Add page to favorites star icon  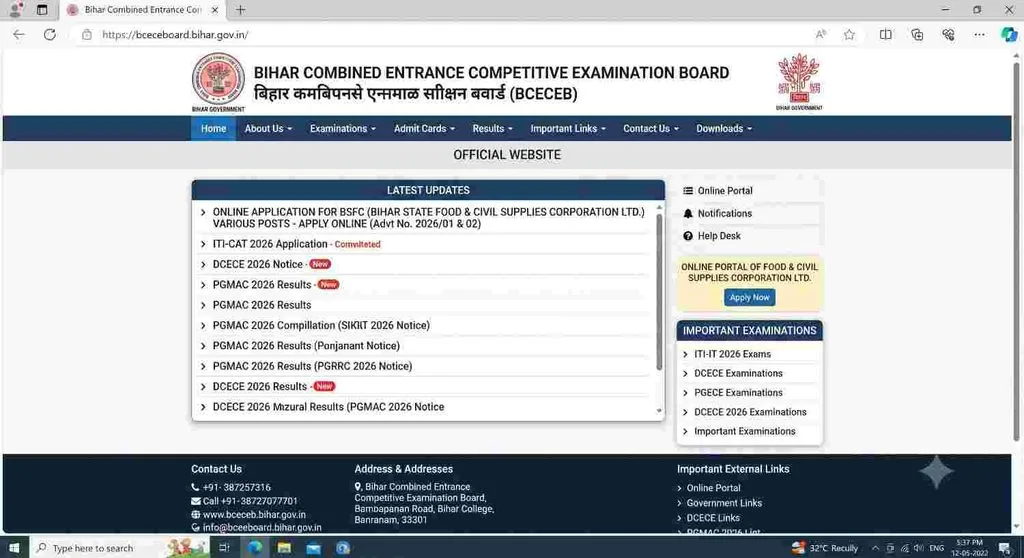[849, 35]
